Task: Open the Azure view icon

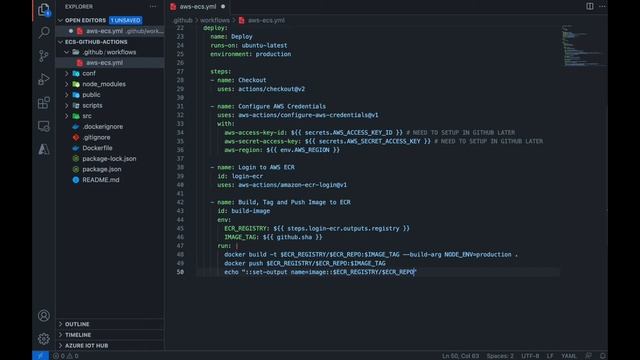Action: click(44, 149)
